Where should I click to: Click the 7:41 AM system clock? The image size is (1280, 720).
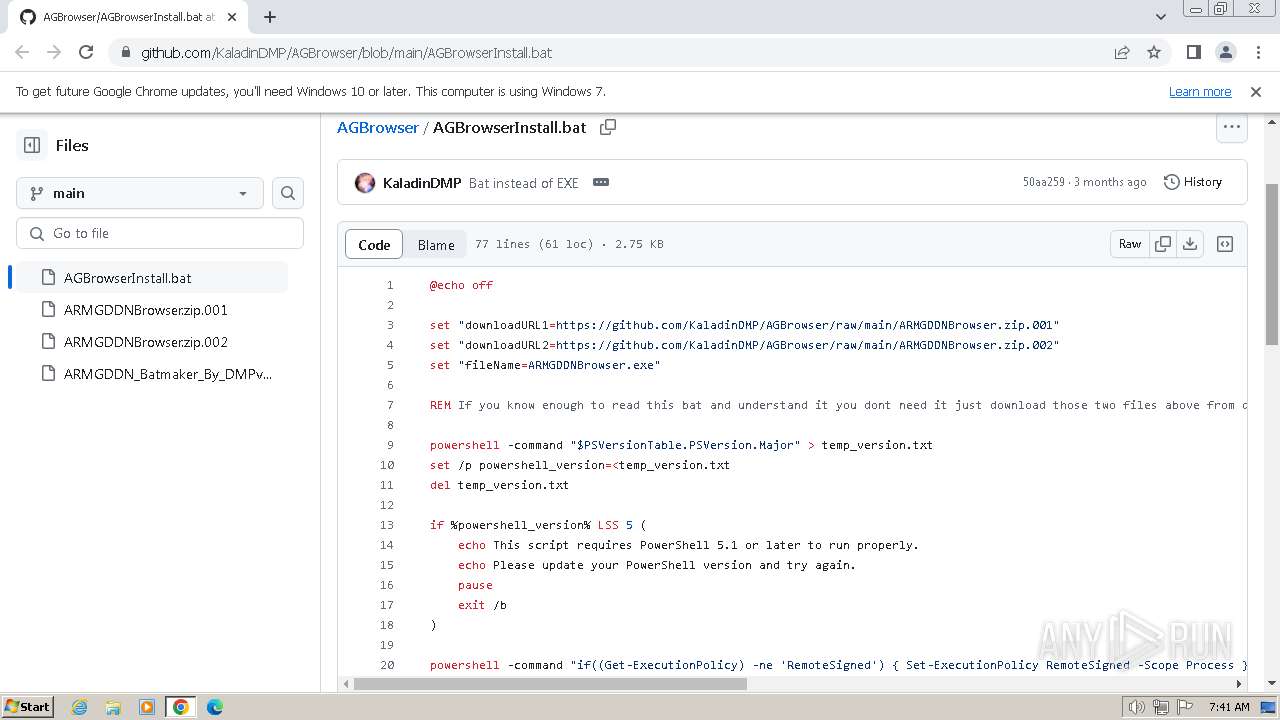click(x=1229, y=707)
